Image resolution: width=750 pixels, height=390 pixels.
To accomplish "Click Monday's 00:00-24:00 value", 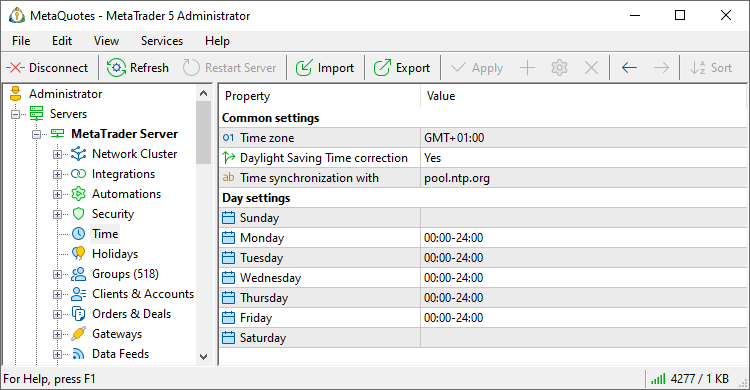I will click(453, 238).
